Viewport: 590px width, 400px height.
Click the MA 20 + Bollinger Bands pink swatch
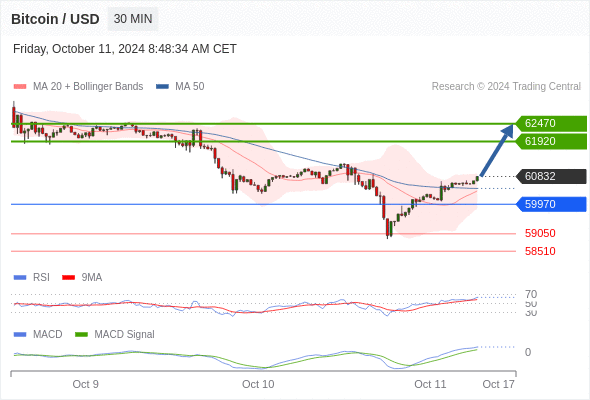20,87
